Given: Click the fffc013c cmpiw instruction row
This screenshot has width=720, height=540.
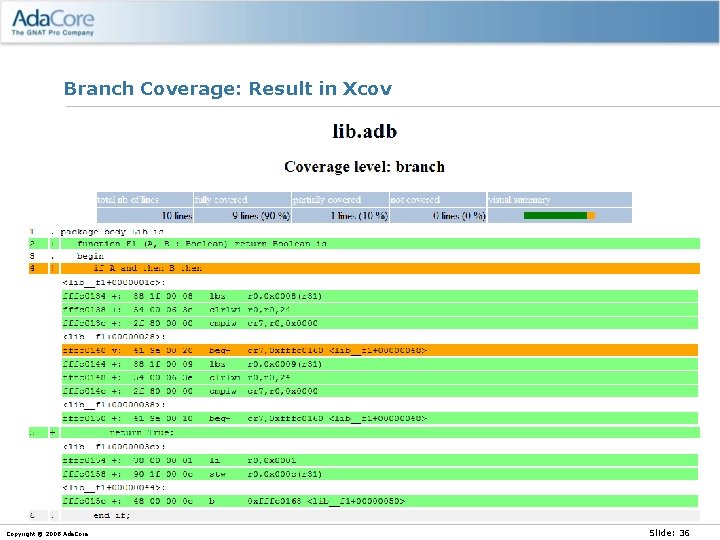Looking at the screenshot, I should [380, 323].
